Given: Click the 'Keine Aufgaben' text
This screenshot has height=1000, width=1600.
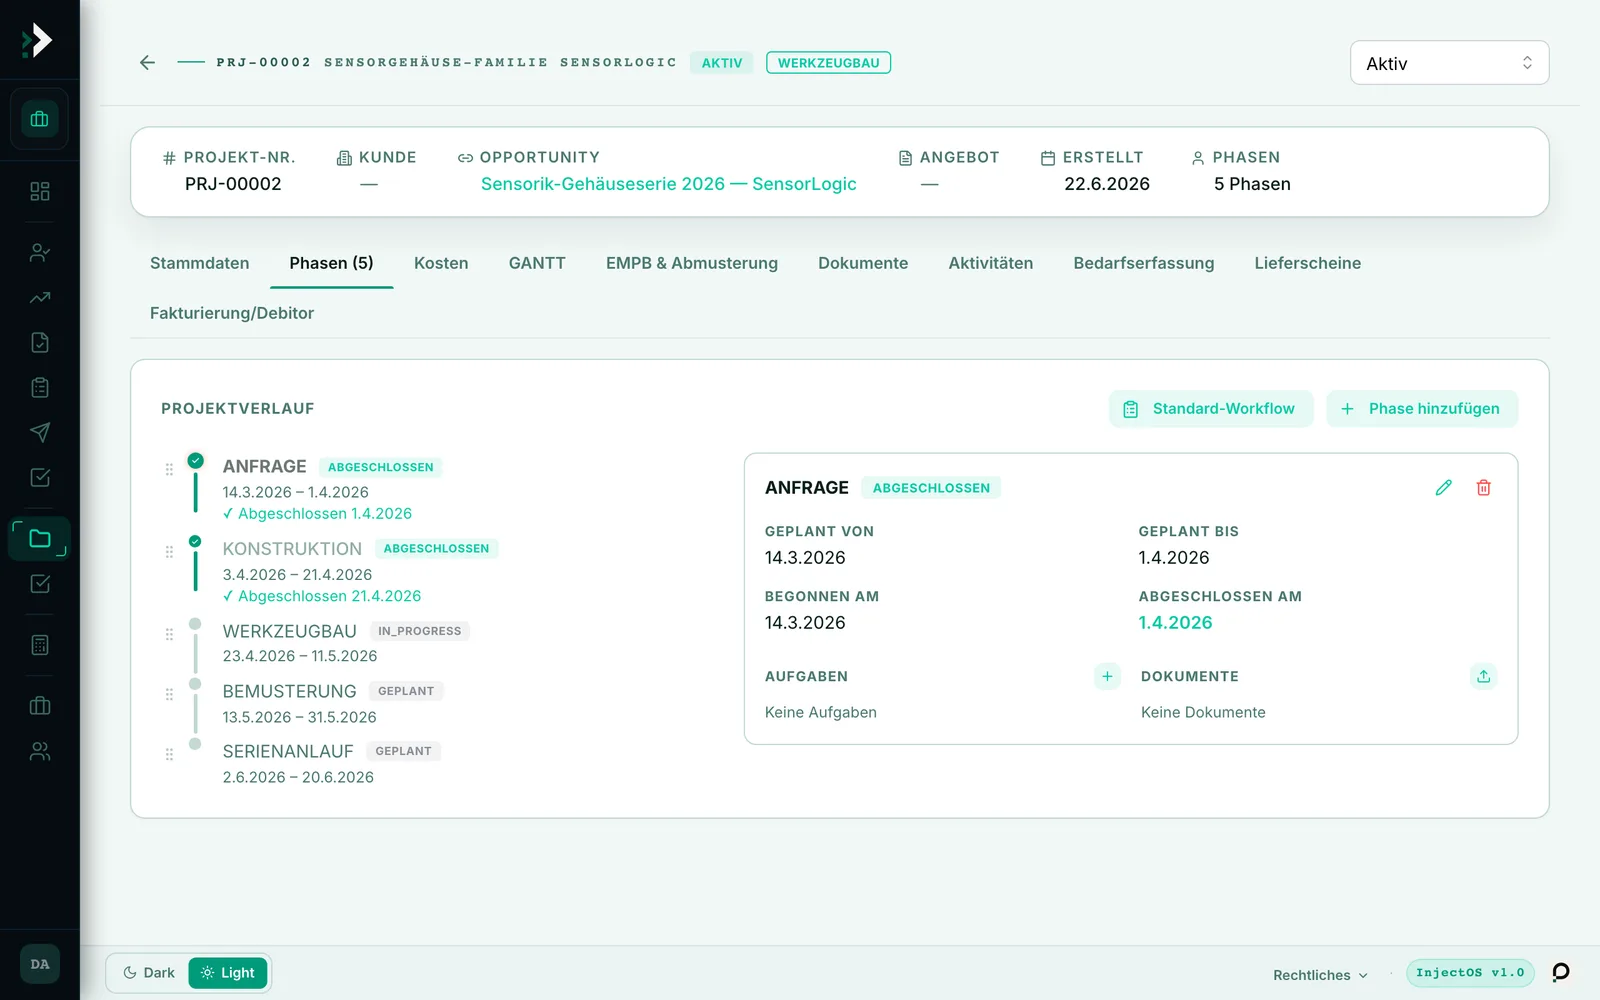Looking at the screenshot, I should point(821,712).
